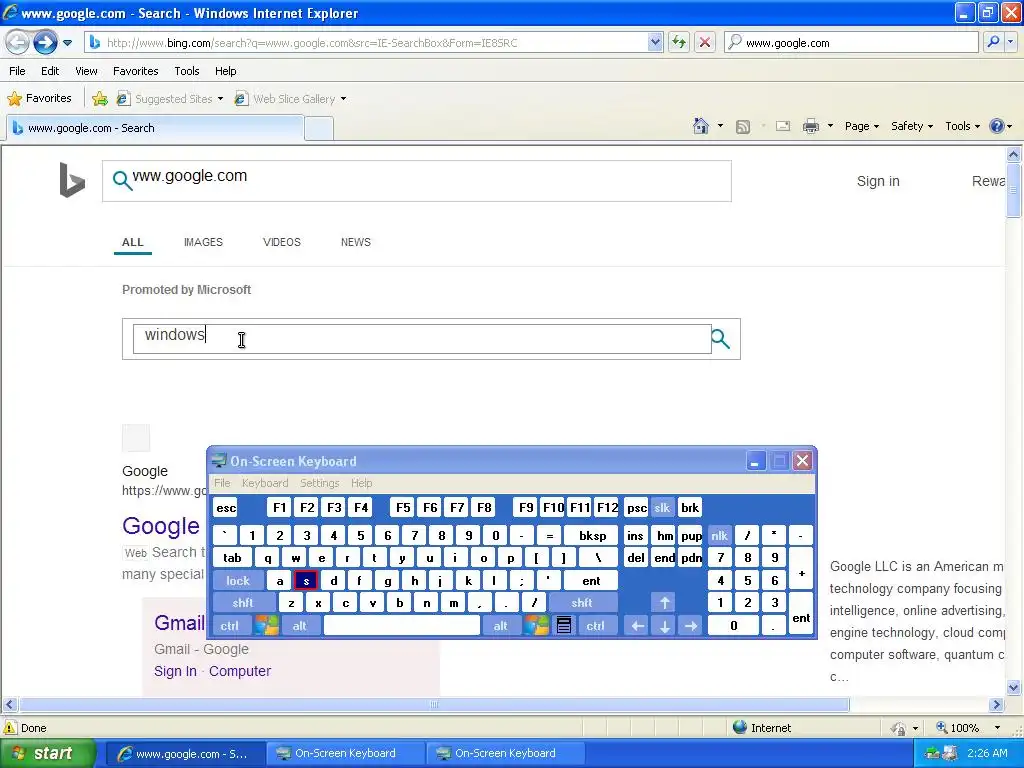Viewport: 1024px width, 768px height.
Task: Print the page with the printer icon
Action: tap(810, 126)
